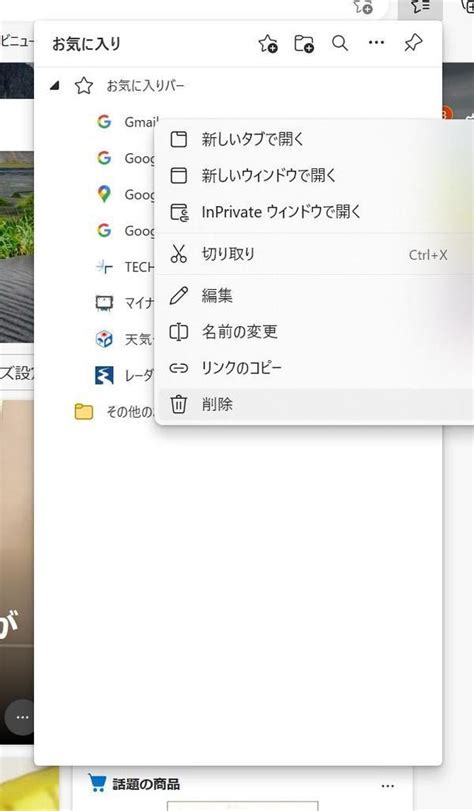Select the お気に入りバー folder row
This screenshot has width=474, height=811.
pos(238,86)
